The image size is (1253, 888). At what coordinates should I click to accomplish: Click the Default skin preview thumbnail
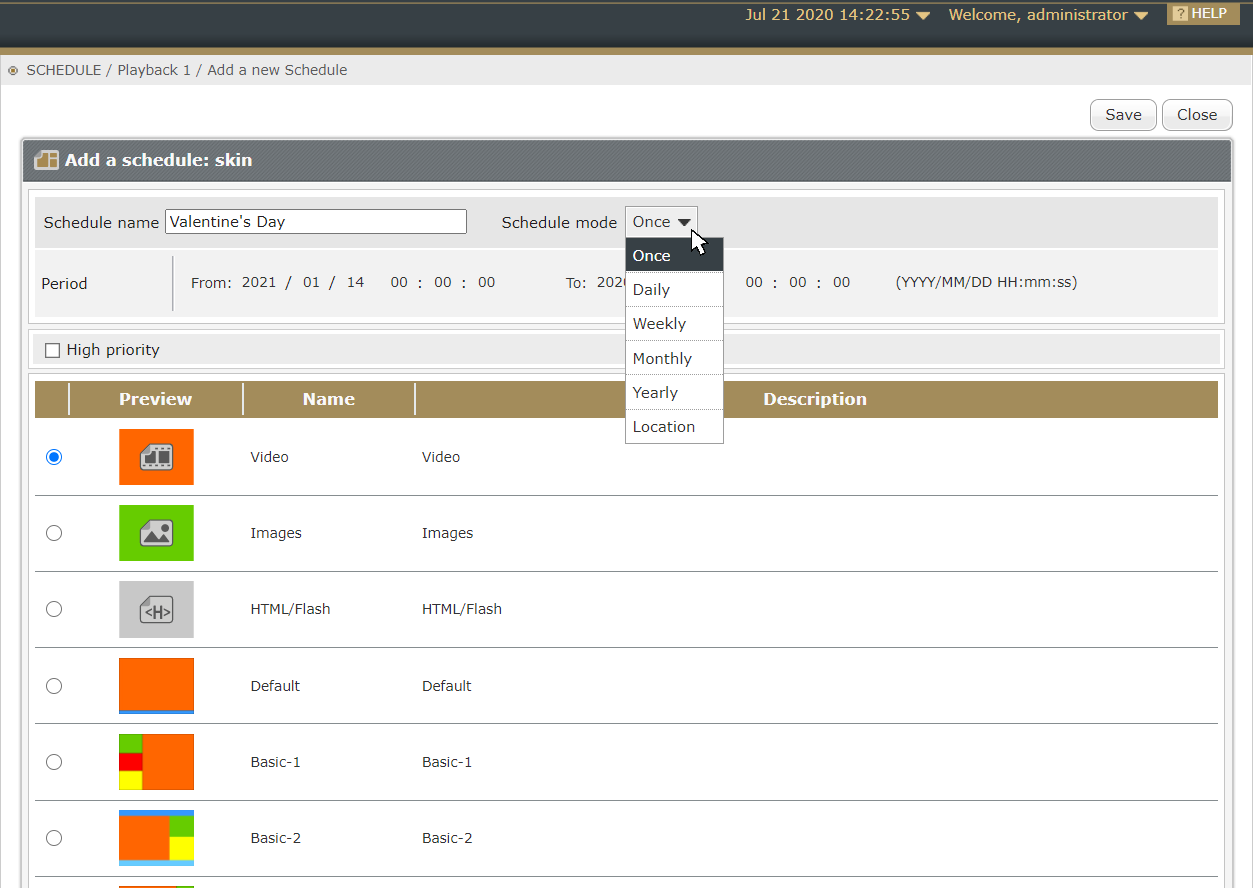click(x=156, y=686)
